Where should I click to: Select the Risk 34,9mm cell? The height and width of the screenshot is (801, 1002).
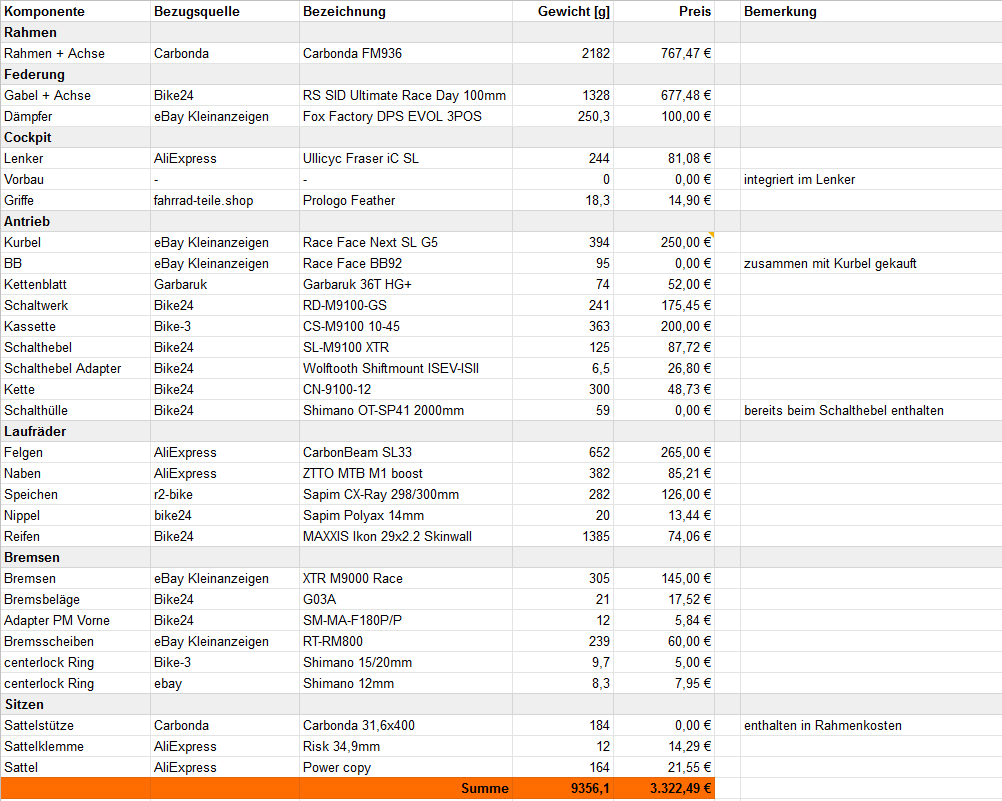pos(406,747)
